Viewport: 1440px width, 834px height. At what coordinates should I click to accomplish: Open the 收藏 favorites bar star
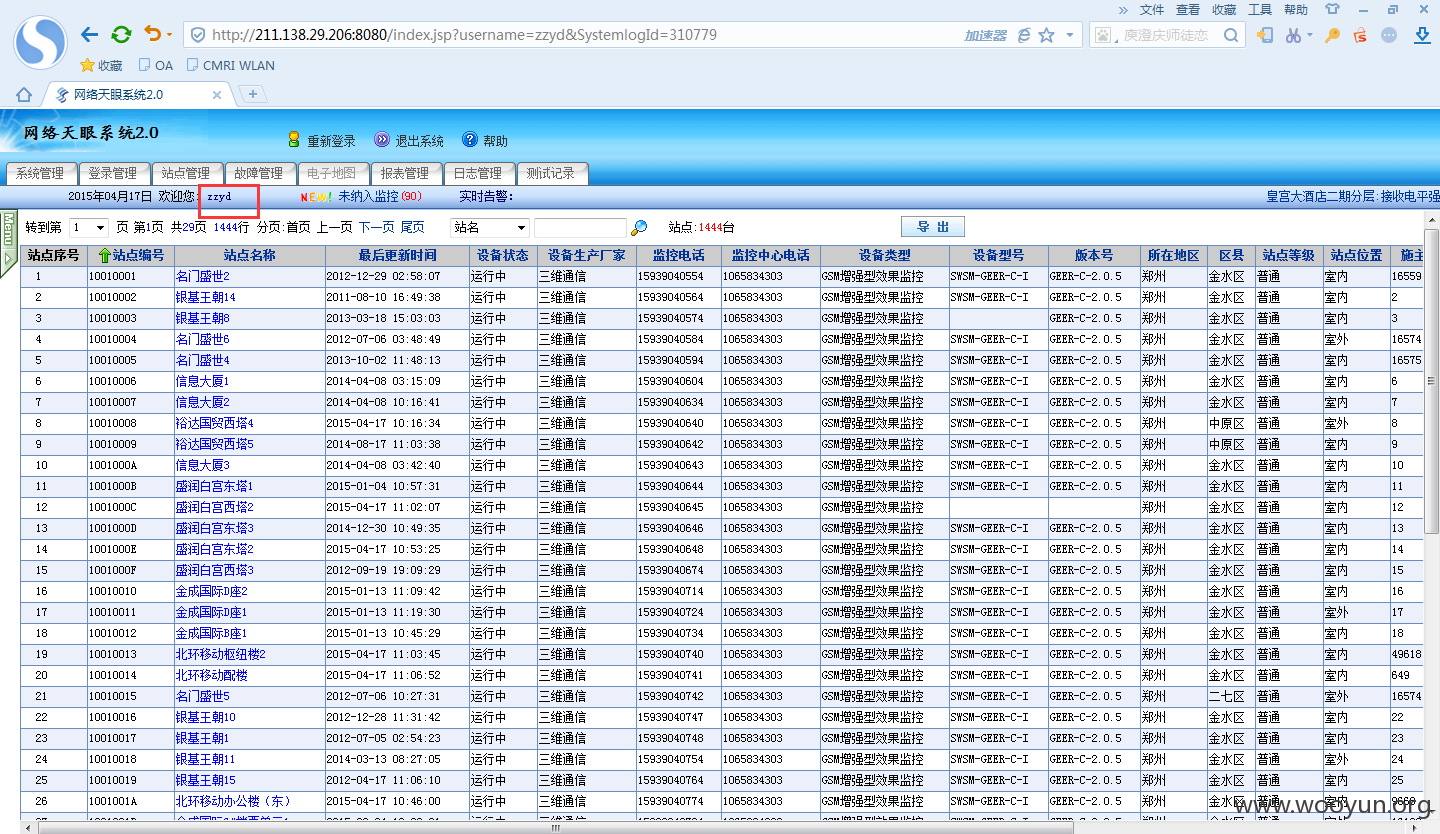(x=101, y=65)
